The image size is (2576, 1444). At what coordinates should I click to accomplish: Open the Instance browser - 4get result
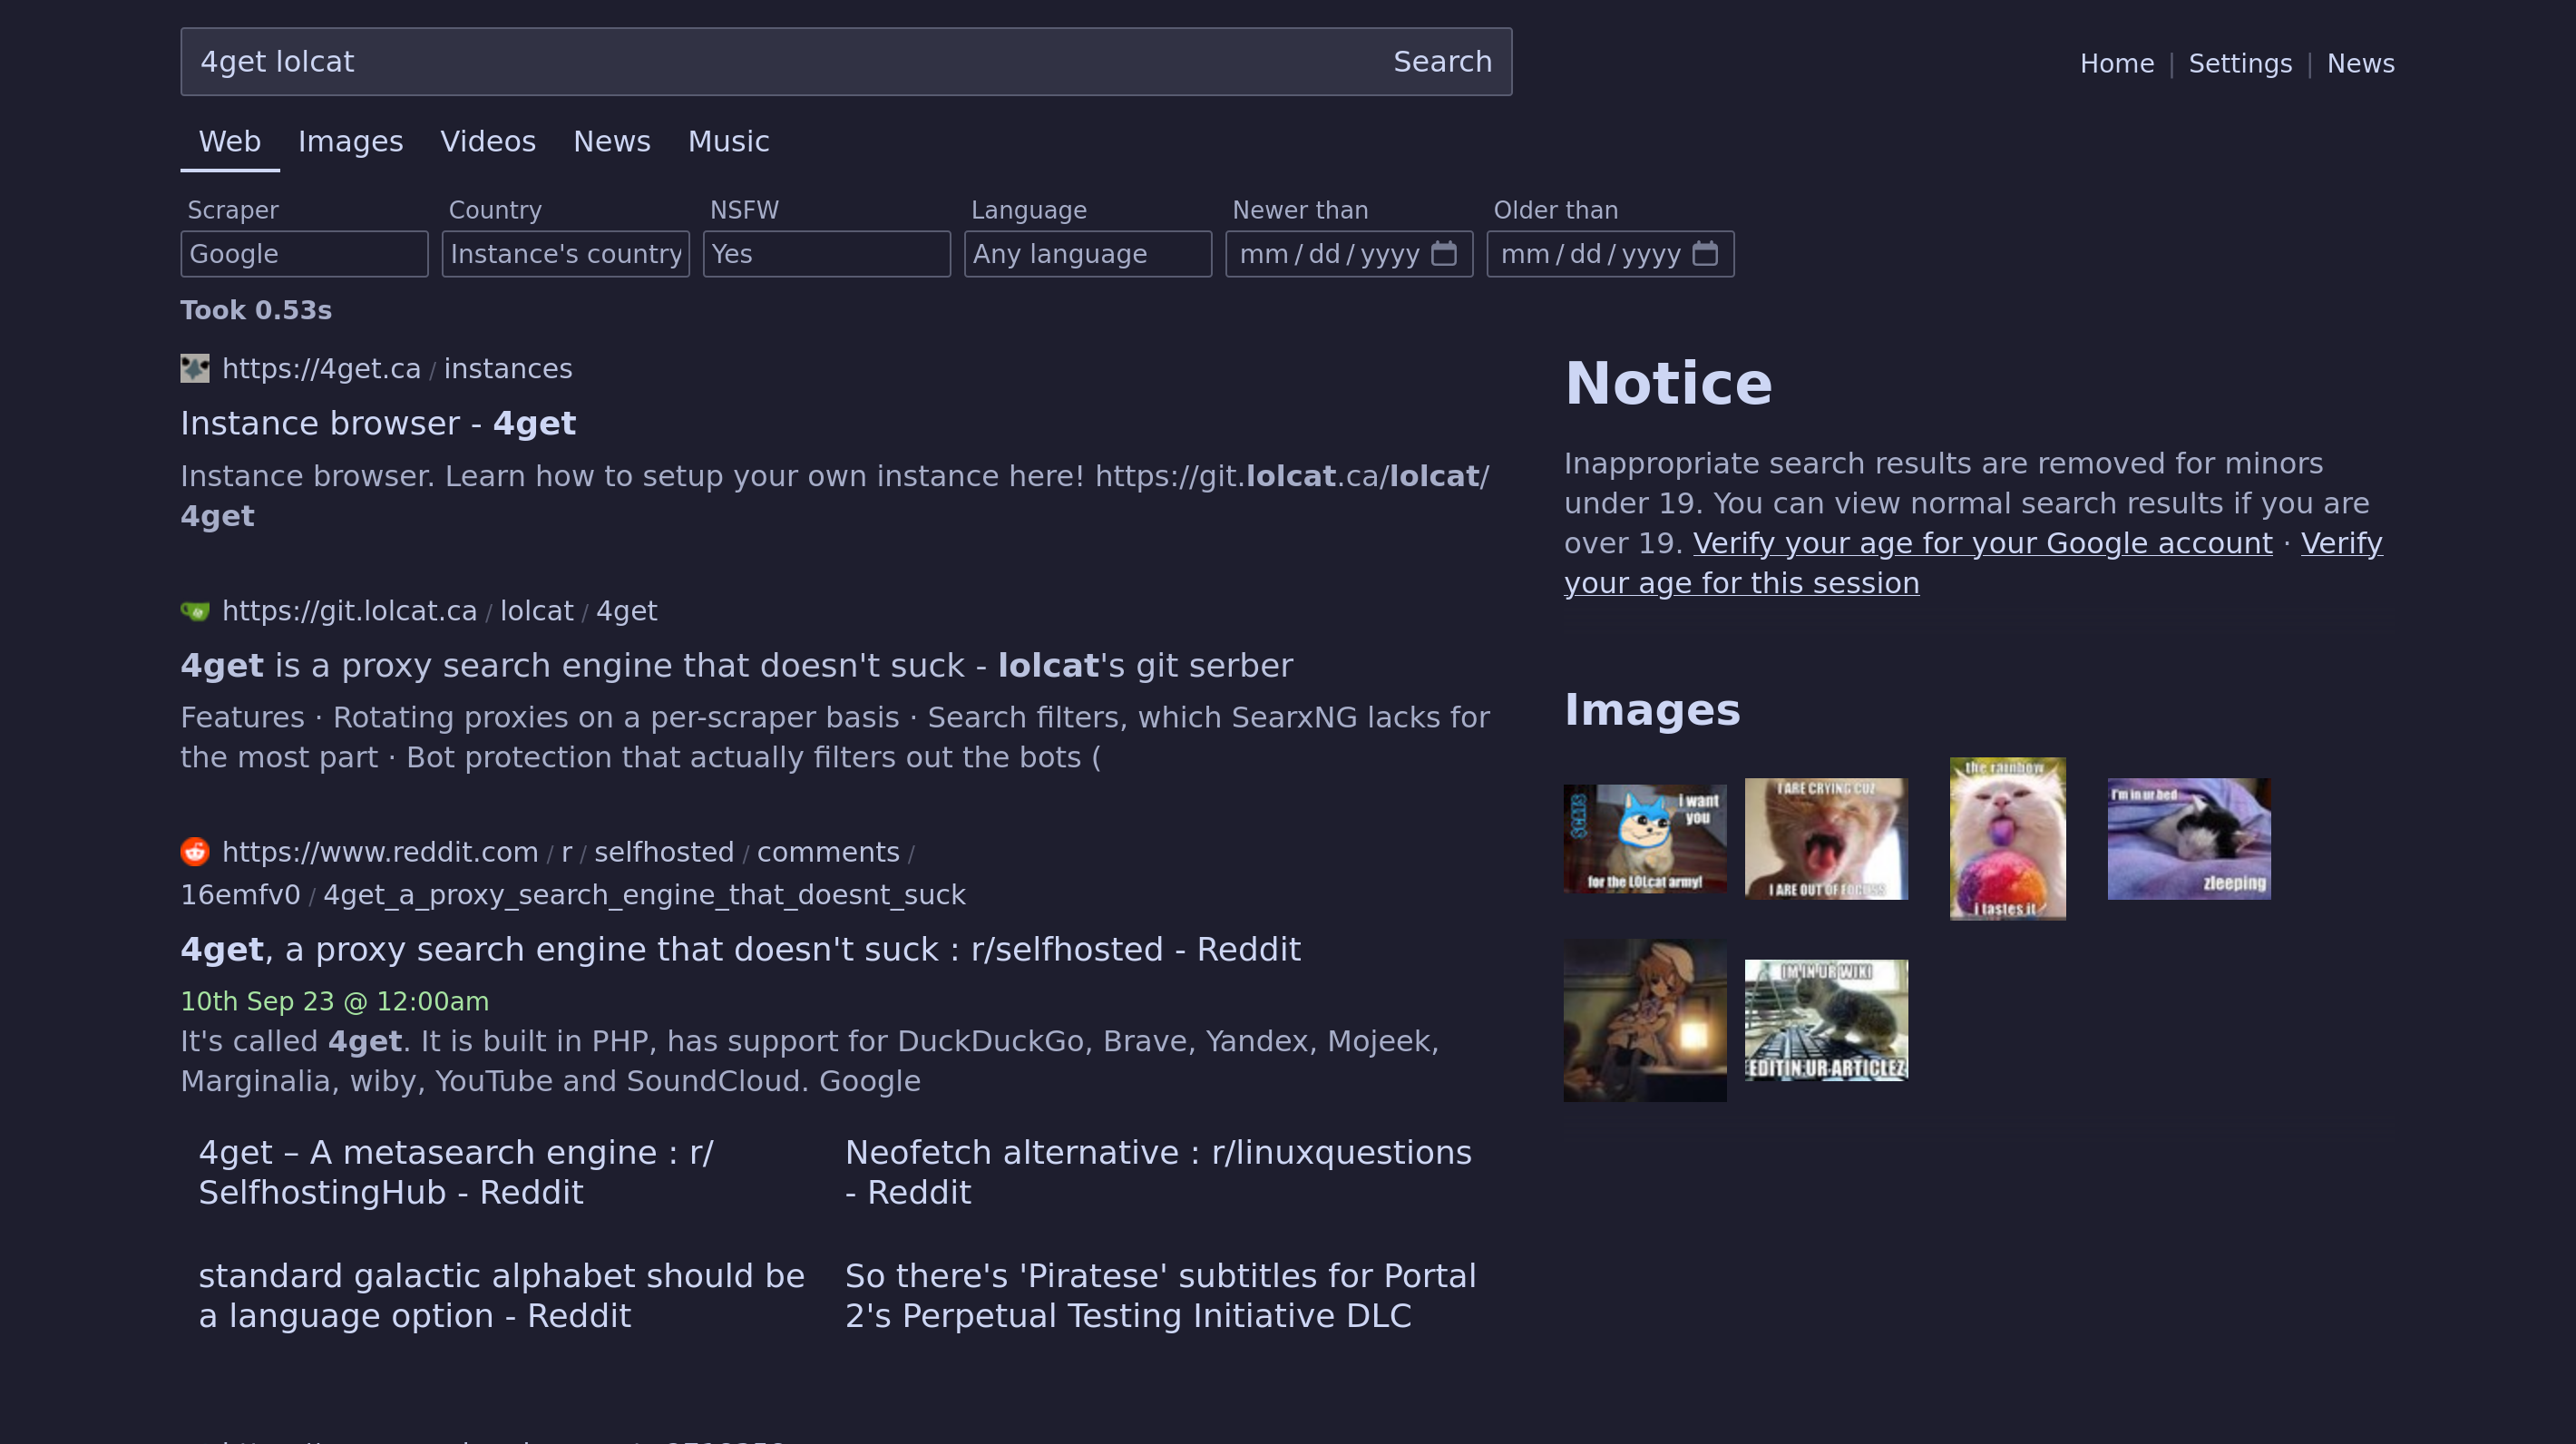tap(378, 424)
